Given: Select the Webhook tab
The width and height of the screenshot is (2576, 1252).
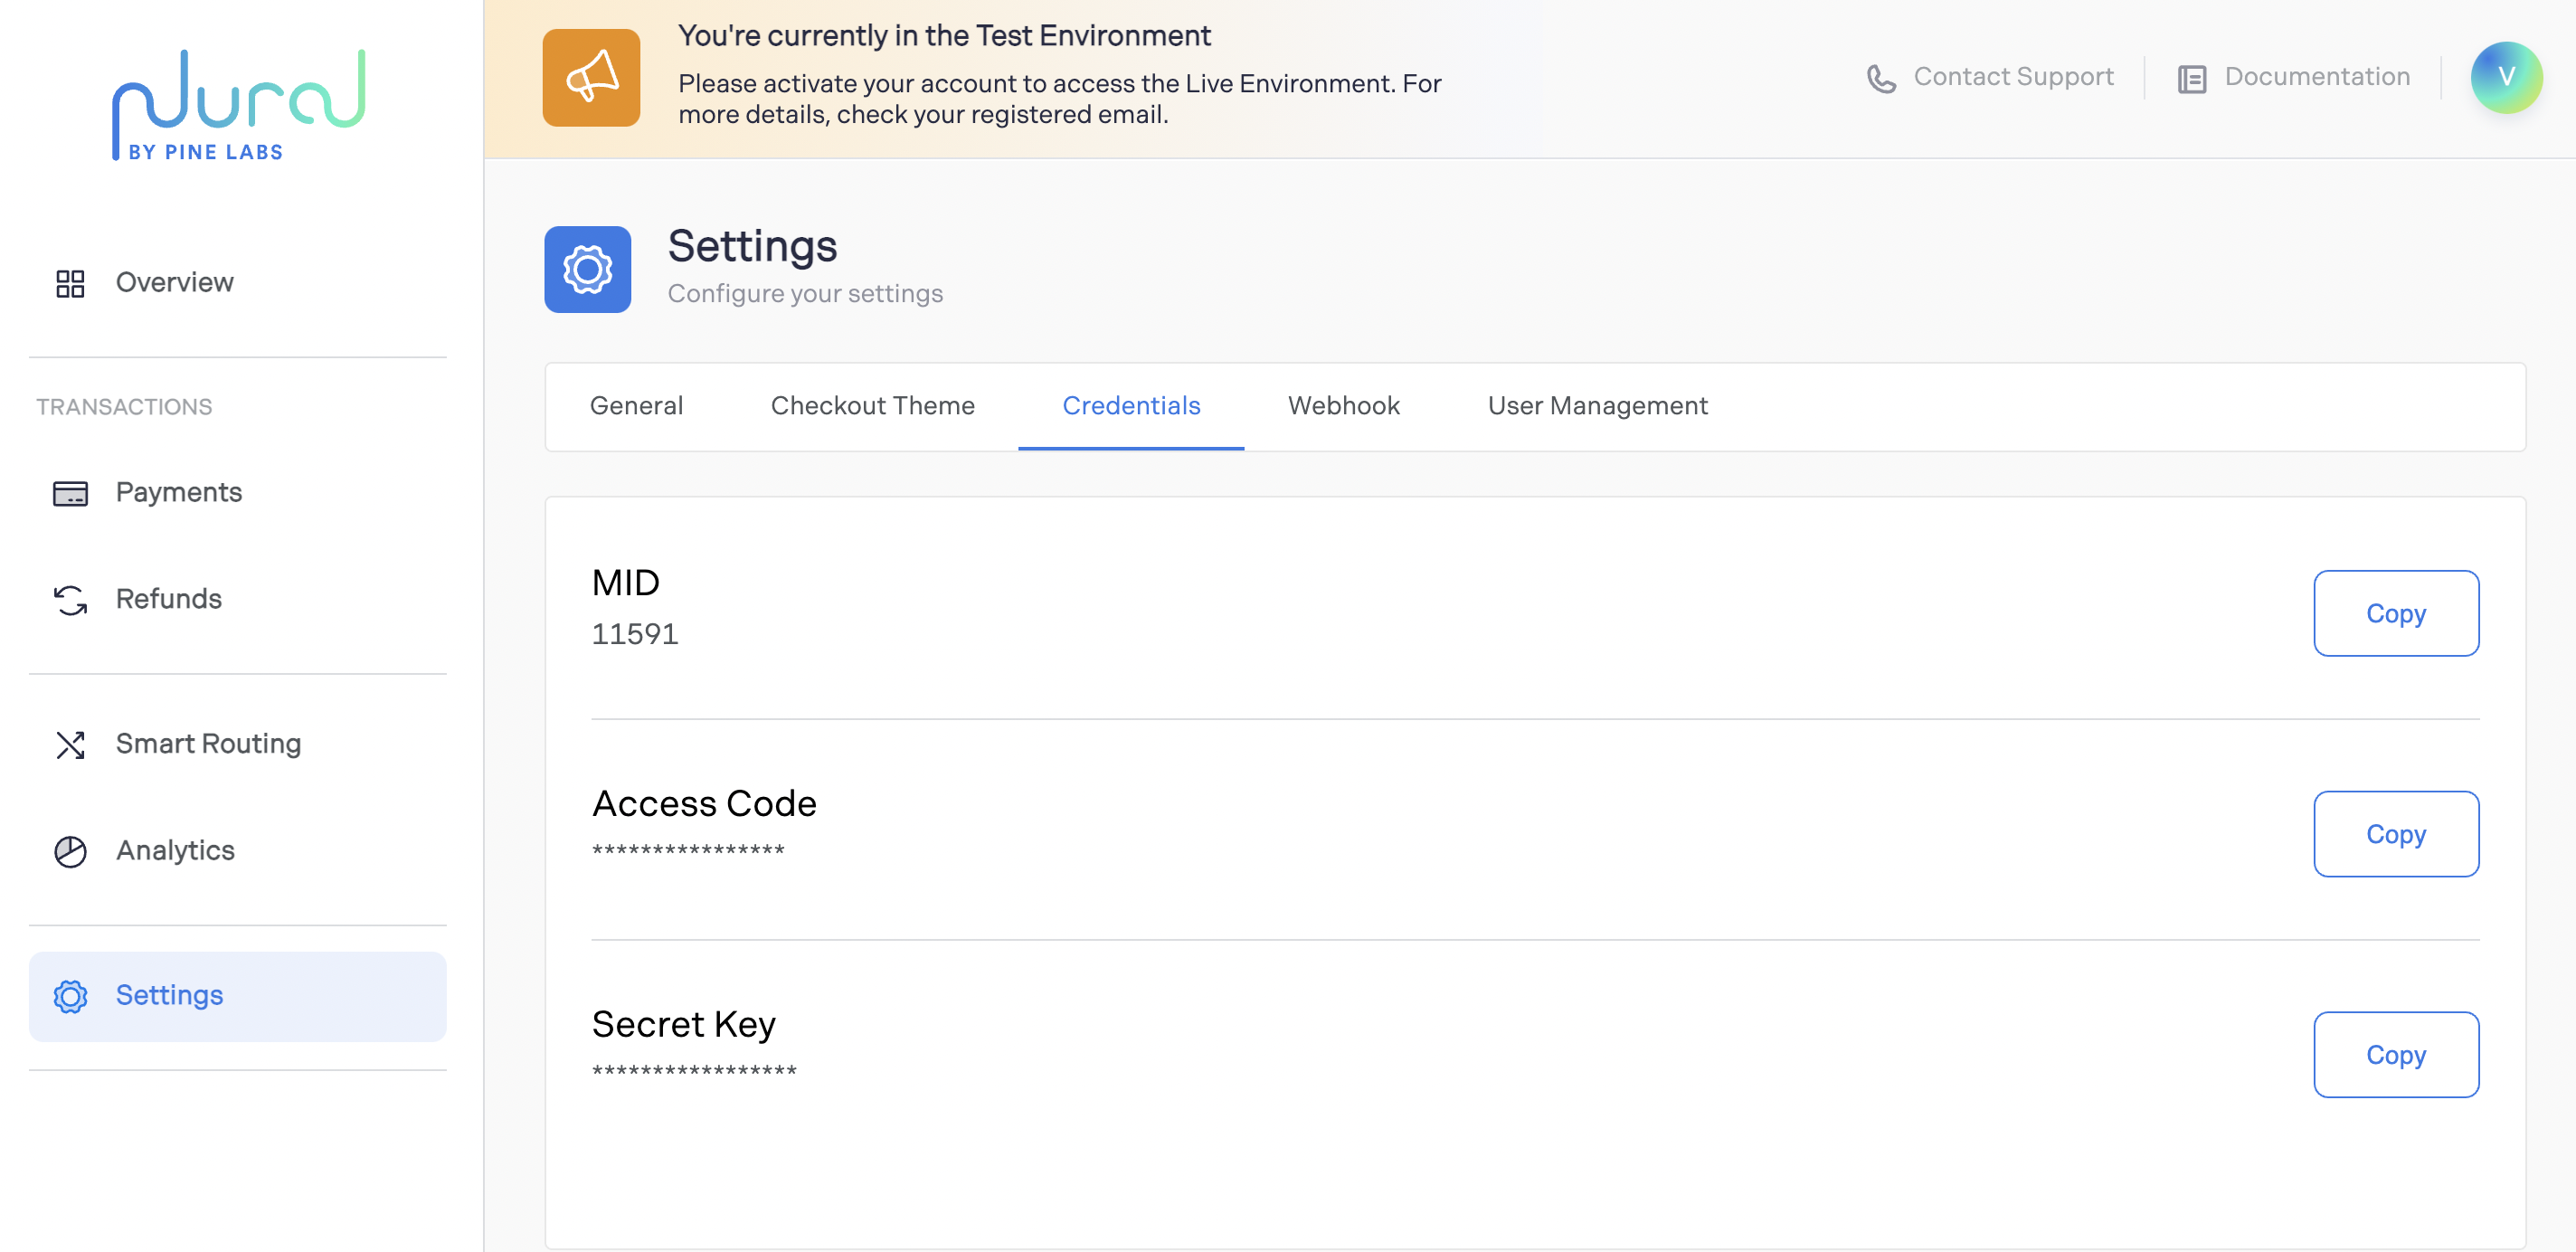Looking at the screenshot, I should pos(1343,406).
